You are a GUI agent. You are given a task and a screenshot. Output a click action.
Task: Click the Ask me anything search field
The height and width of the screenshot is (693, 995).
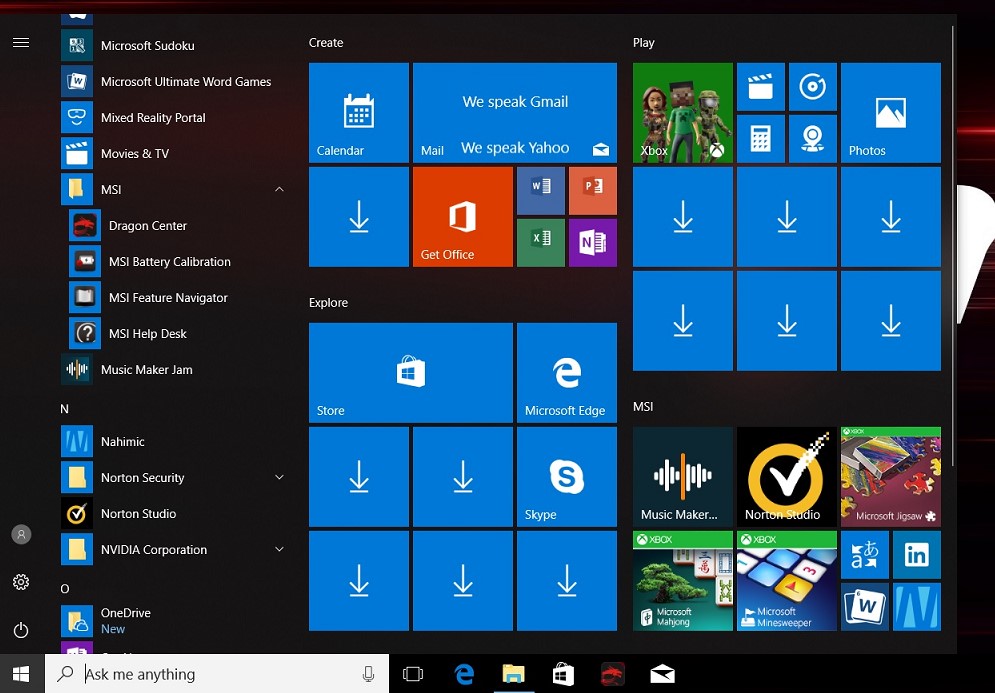point(210,674)
